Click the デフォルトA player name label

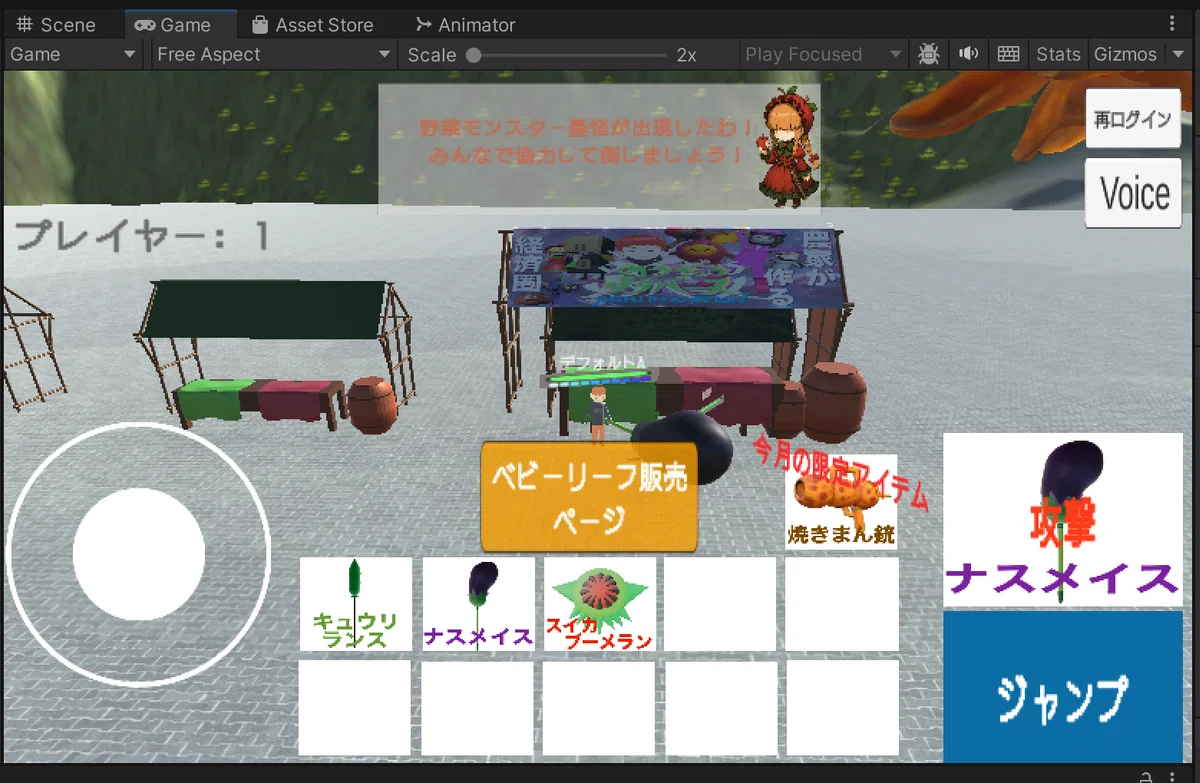pos(602,361)
